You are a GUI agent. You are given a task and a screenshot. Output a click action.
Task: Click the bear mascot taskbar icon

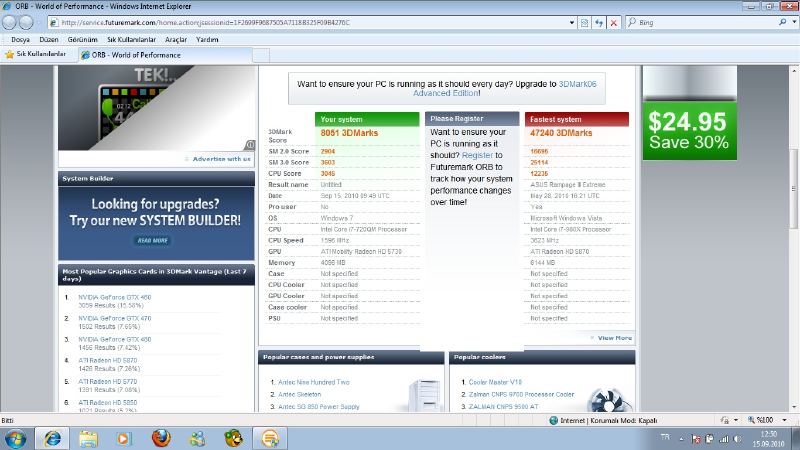[234, 439]
